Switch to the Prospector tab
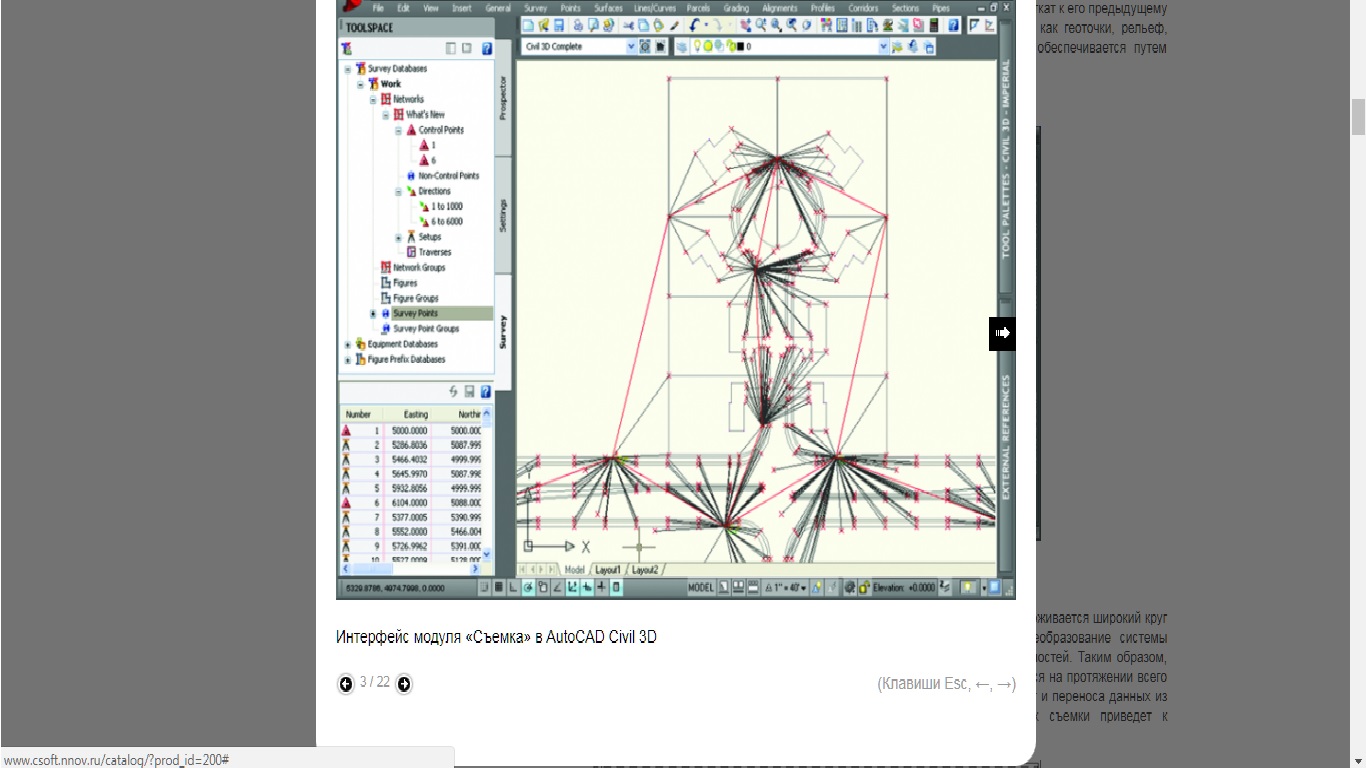The image size is (1366, 768). pyautogui.click(x=503, y=97)
